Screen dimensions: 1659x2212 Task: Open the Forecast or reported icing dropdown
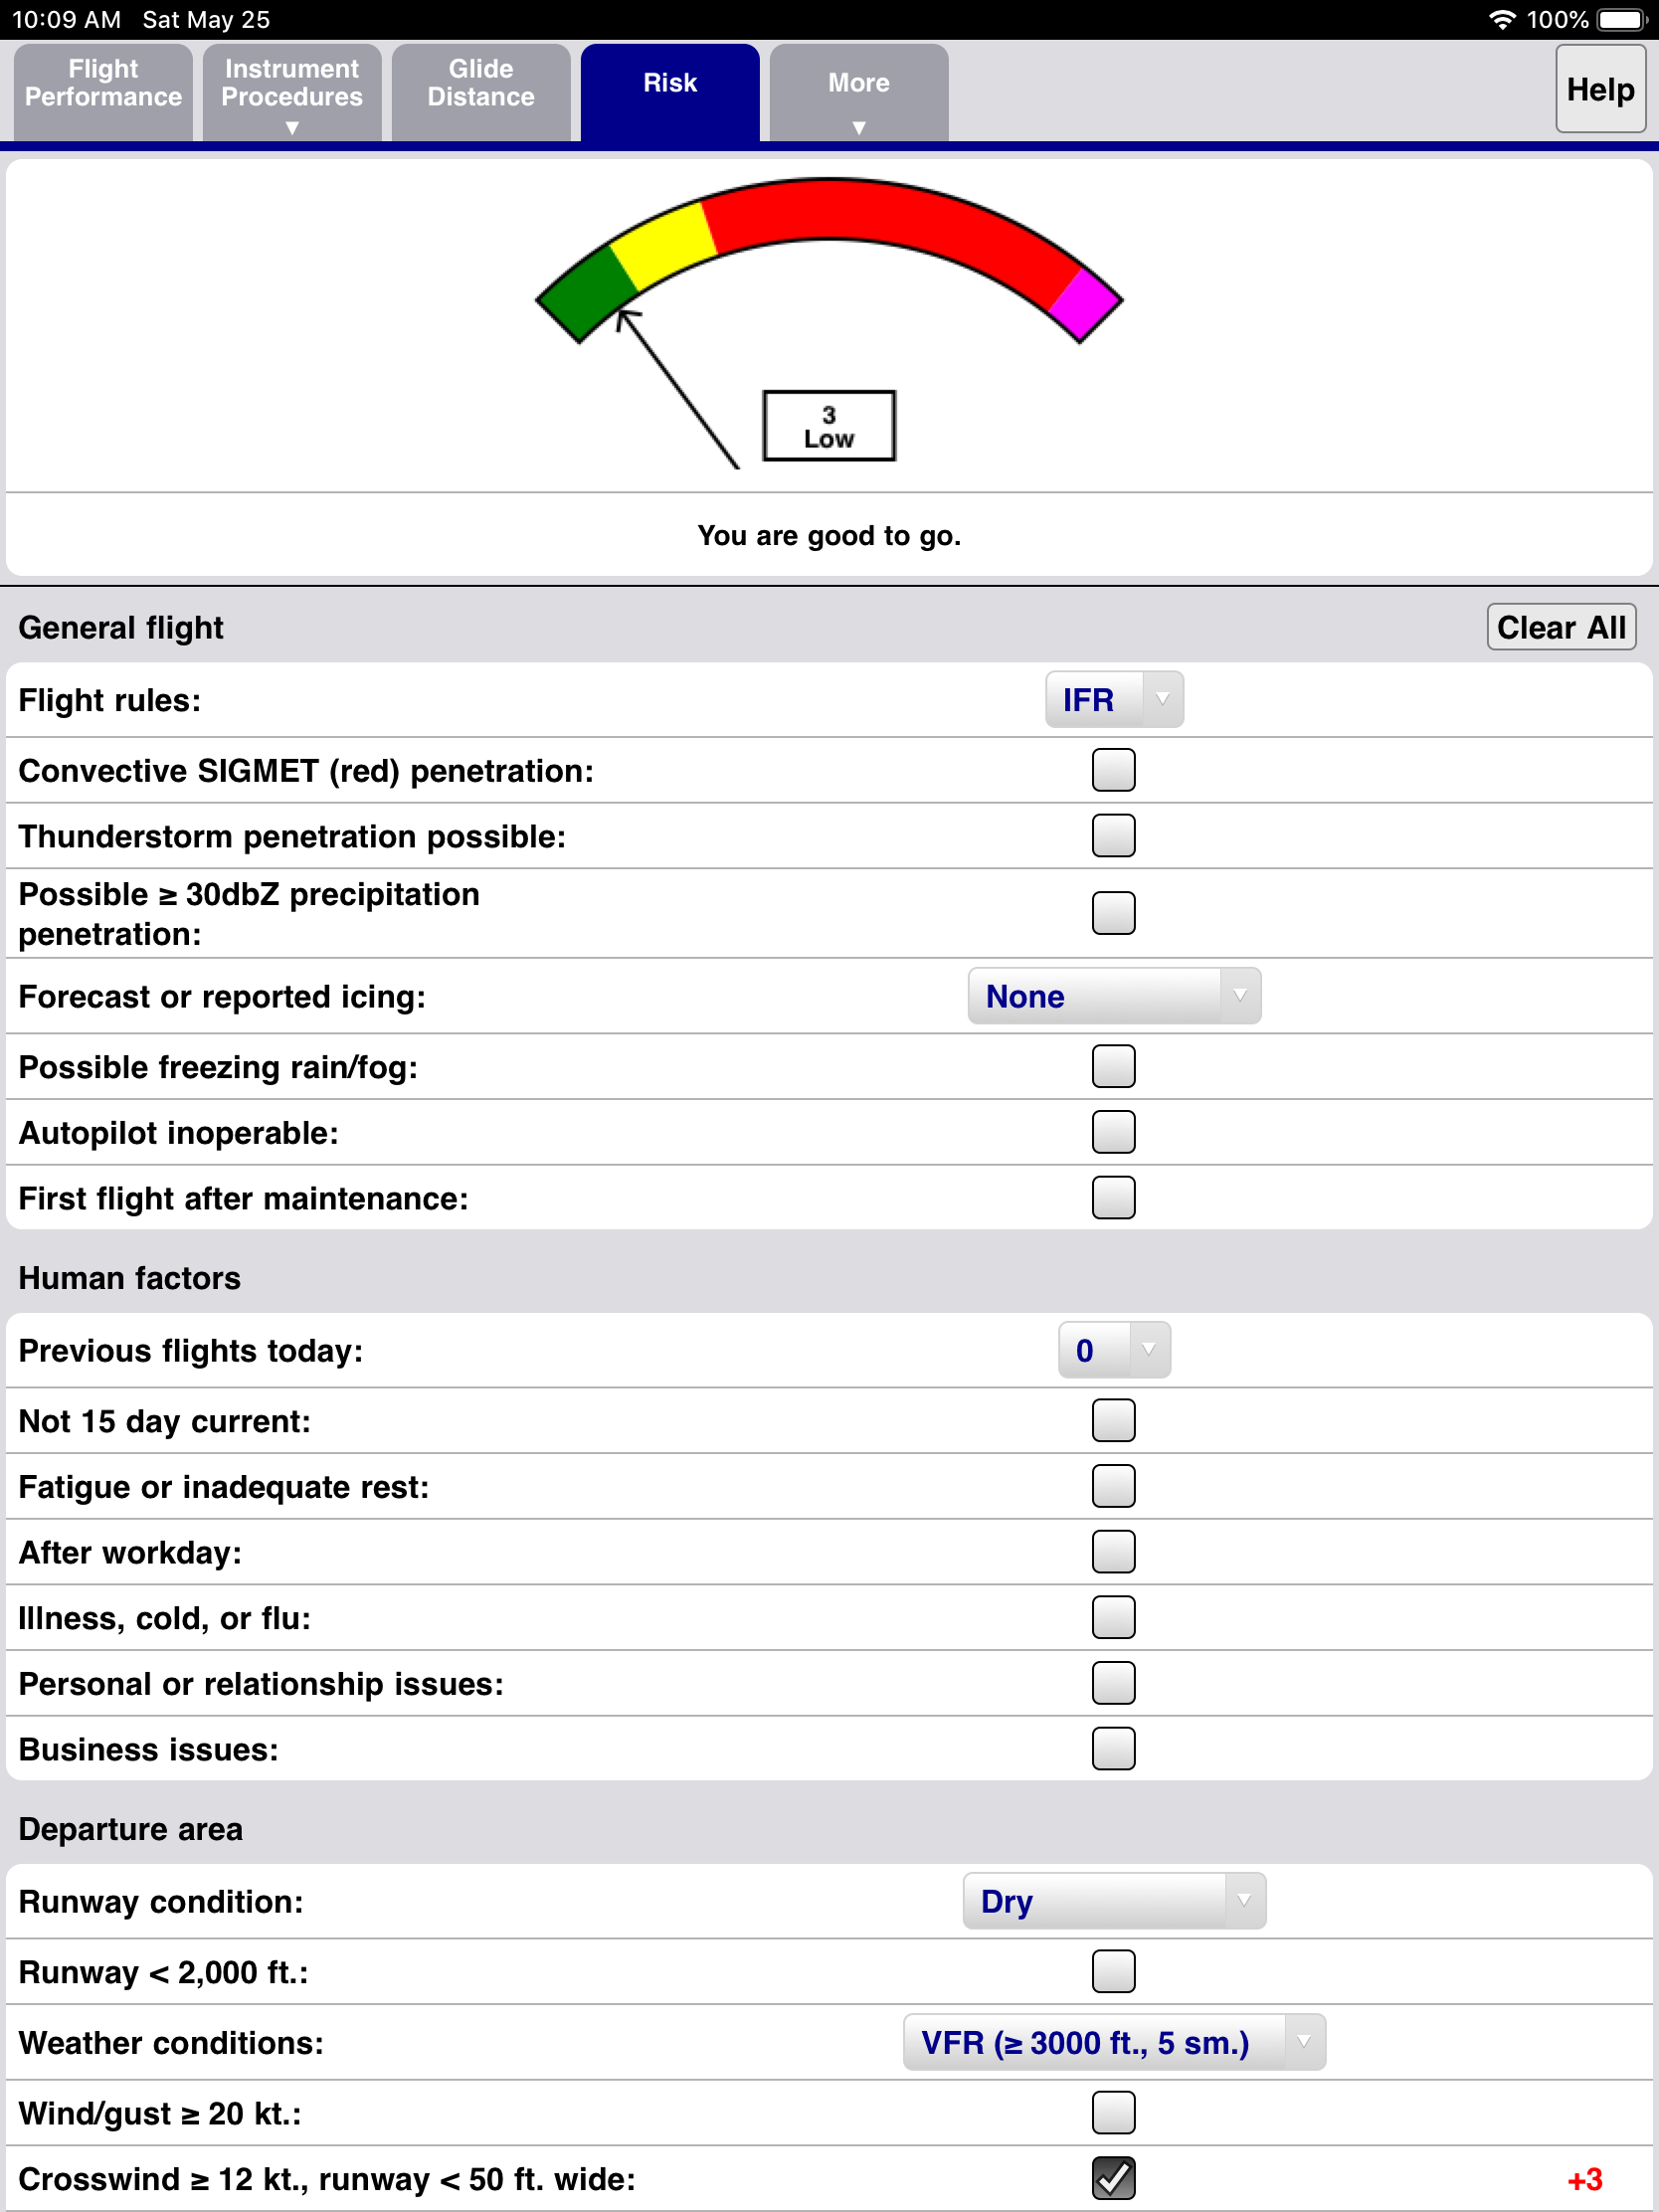pos(1113,996)
